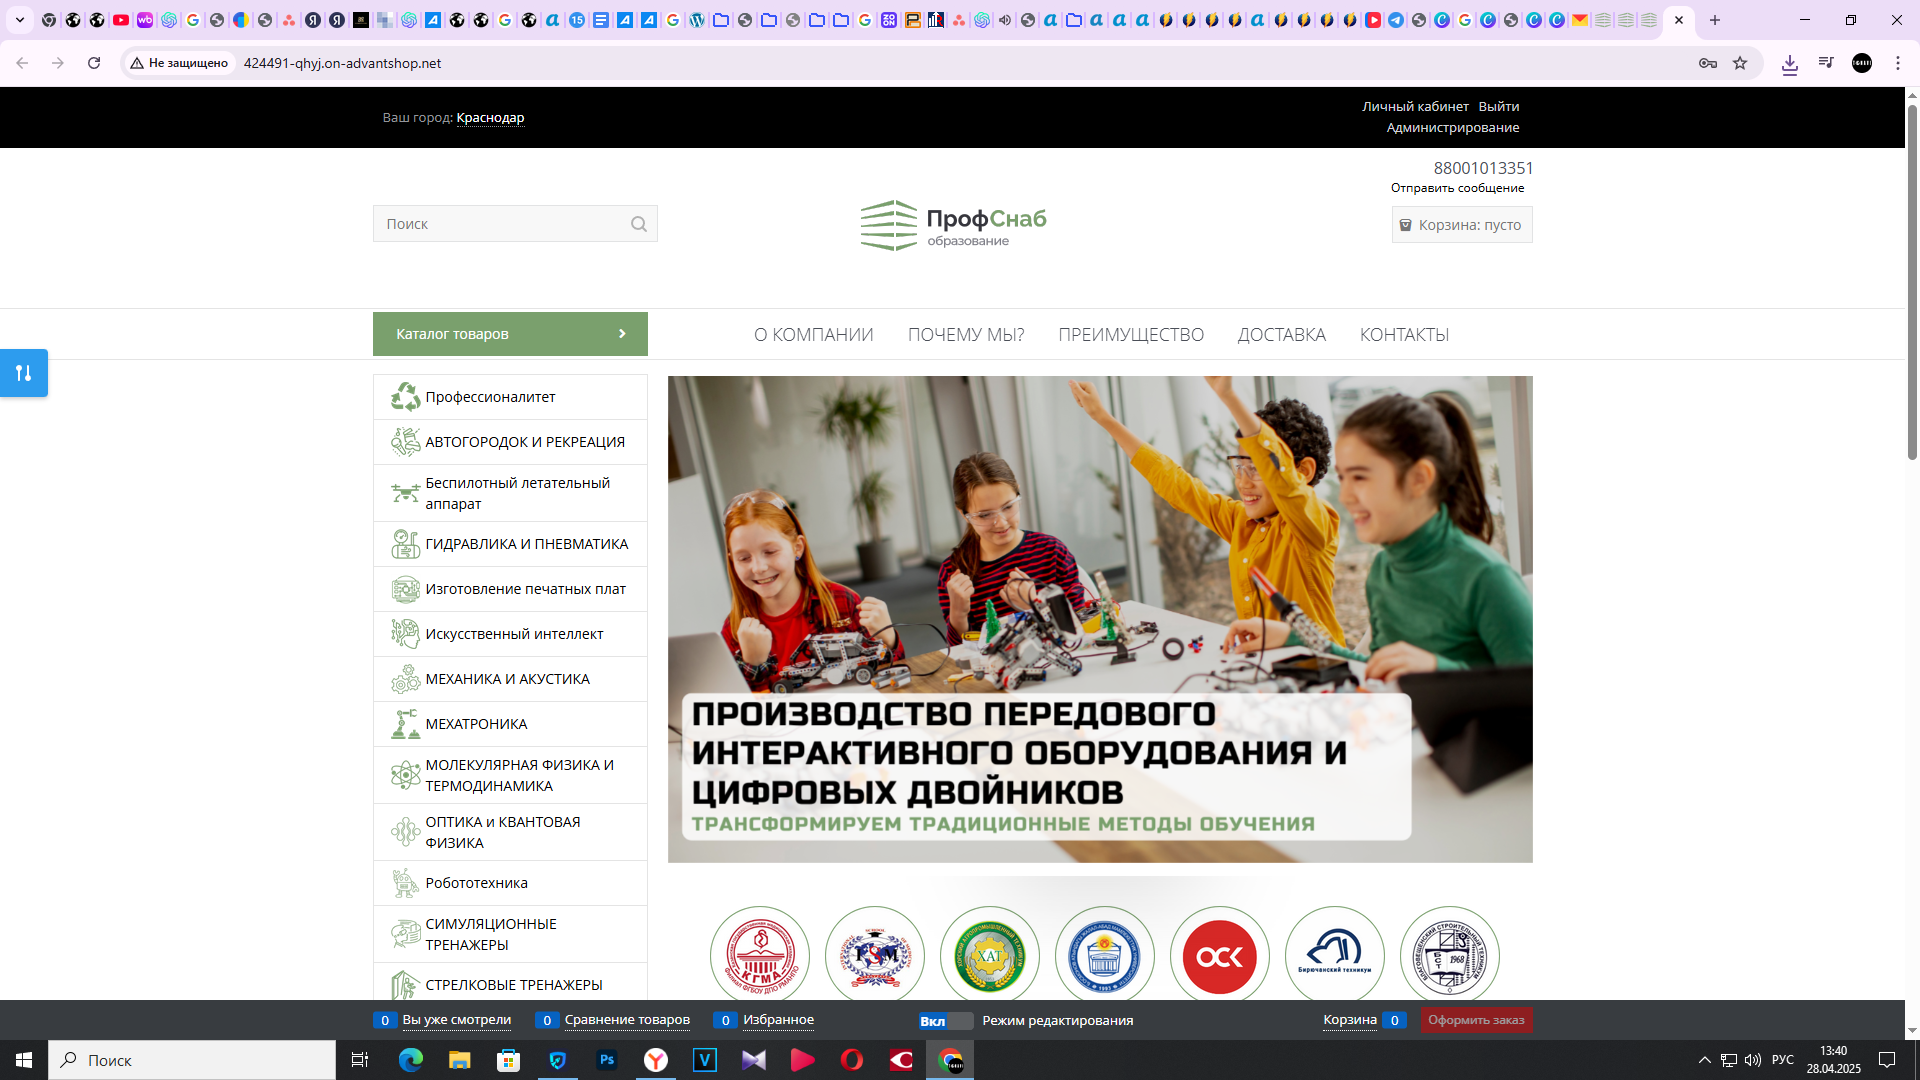Click the main hero banner image
Viewport: 1920px width, 1080px height.
coord(1100,619)
